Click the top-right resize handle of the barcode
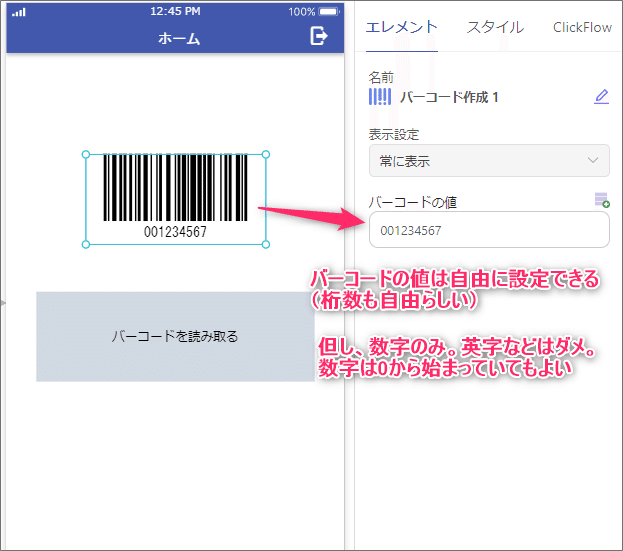 266,154
